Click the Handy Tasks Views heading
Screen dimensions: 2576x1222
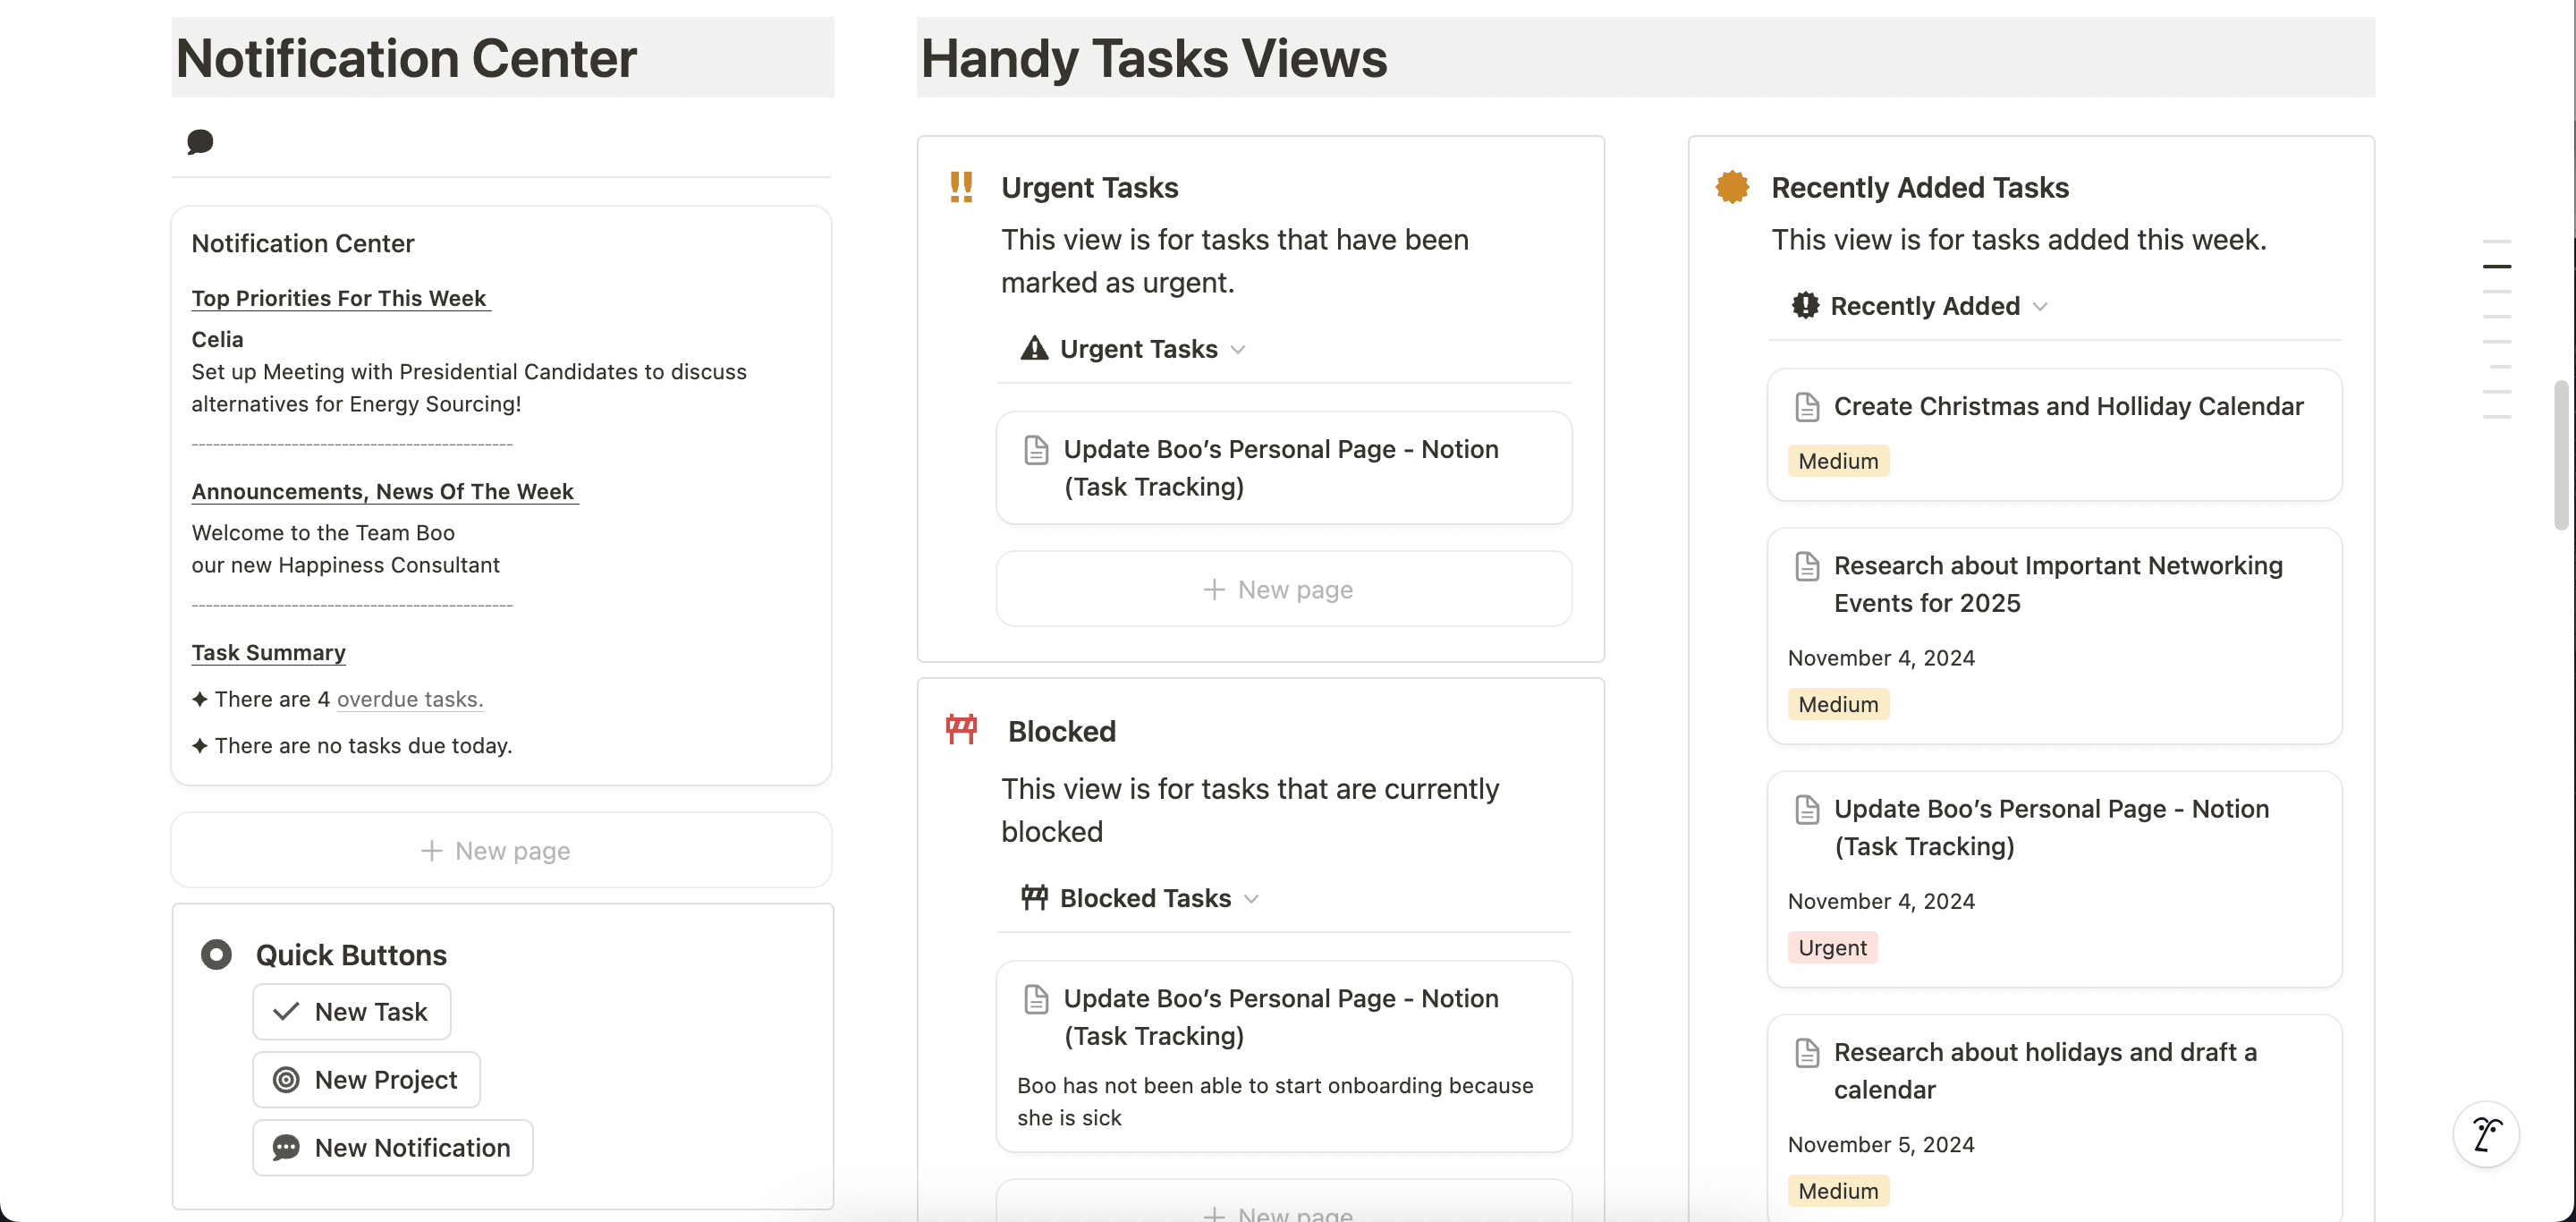pyautogui.click(x=1154, y=58)
